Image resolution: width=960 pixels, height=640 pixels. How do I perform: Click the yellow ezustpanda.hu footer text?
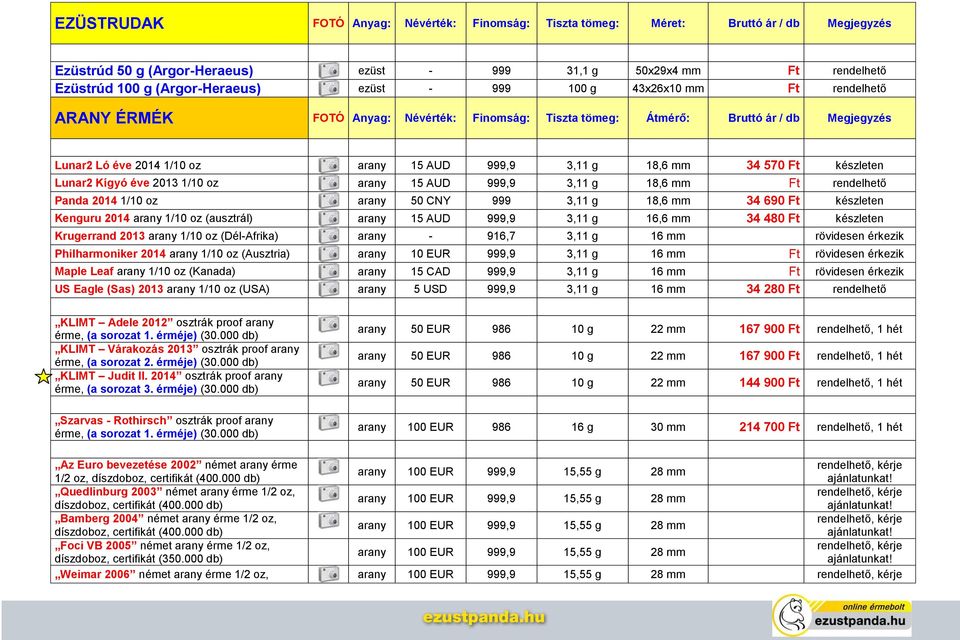(484, 617)
